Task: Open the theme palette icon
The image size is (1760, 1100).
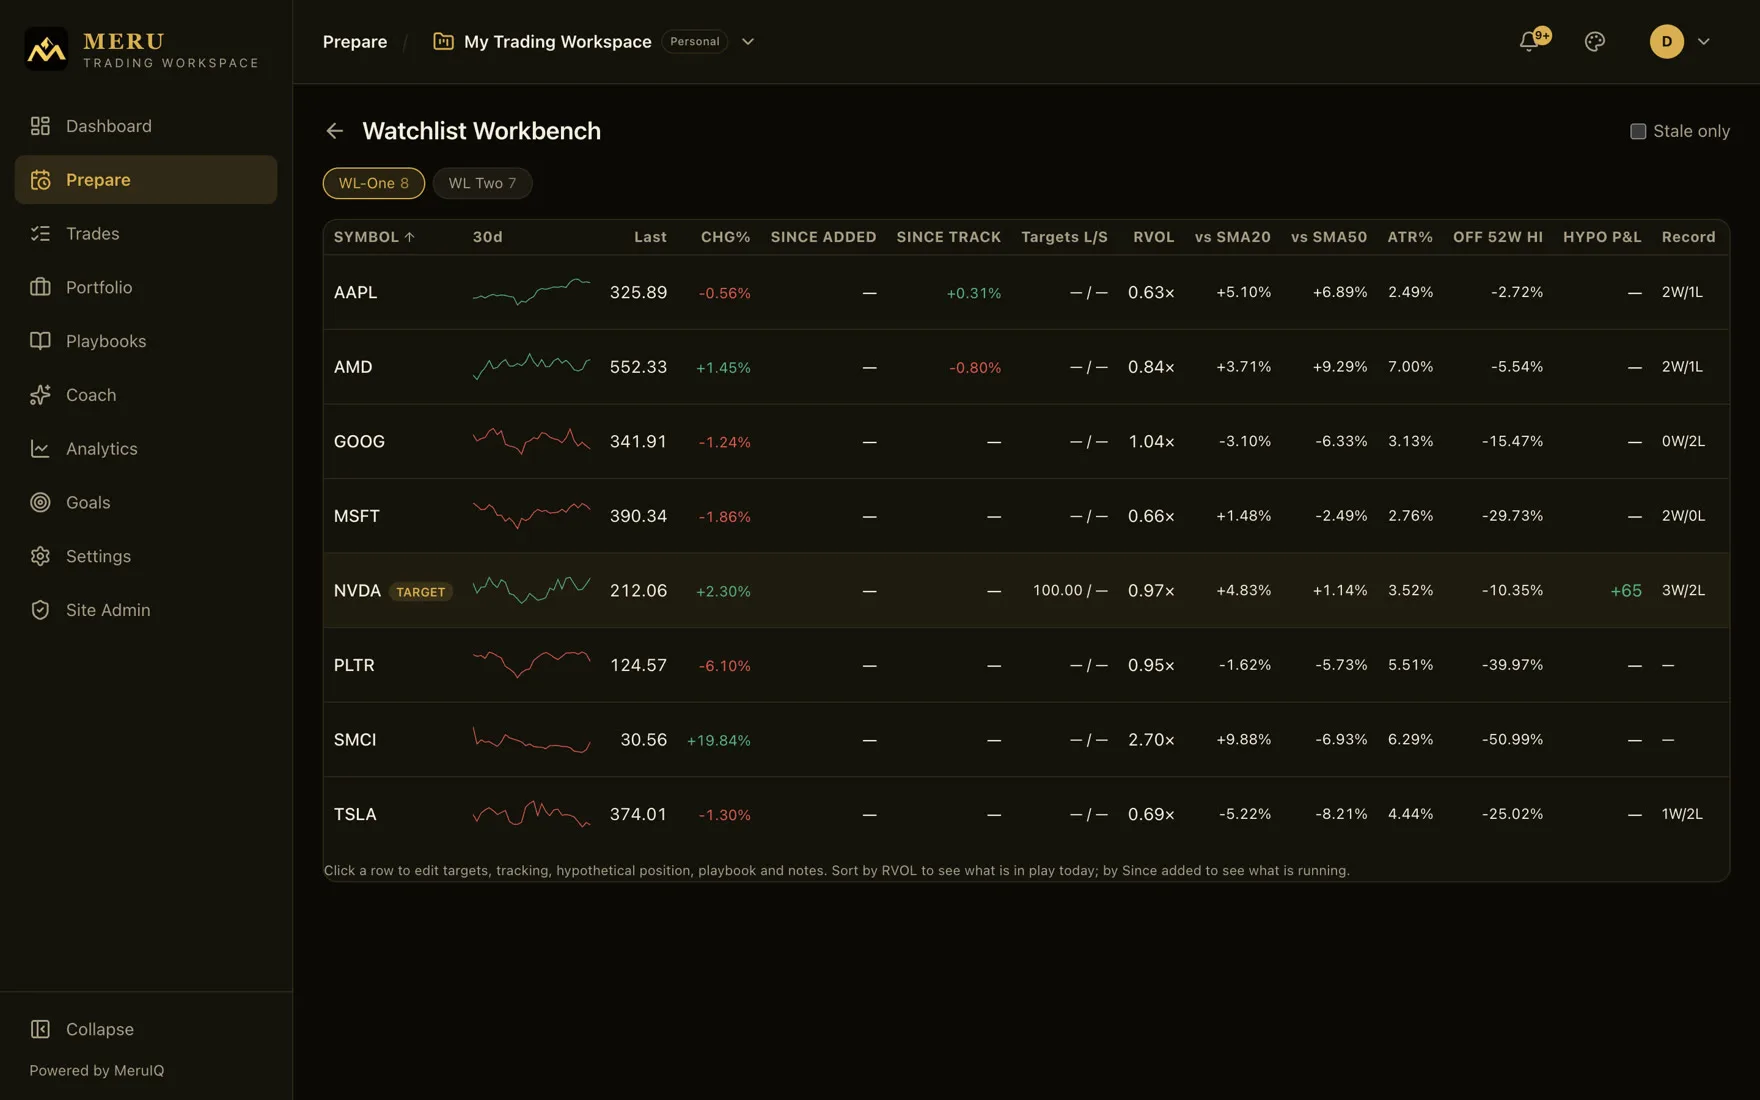Action: (1595, 41)
